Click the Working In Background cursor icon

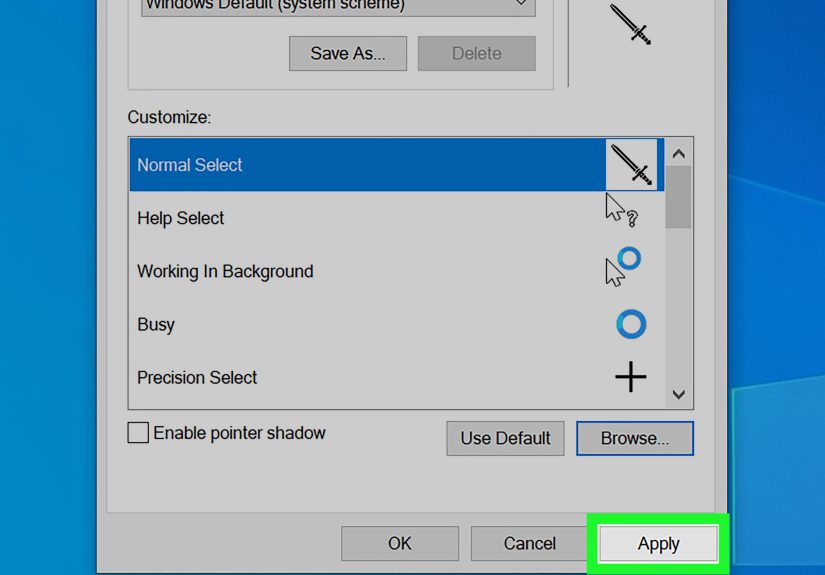[623, 267]
